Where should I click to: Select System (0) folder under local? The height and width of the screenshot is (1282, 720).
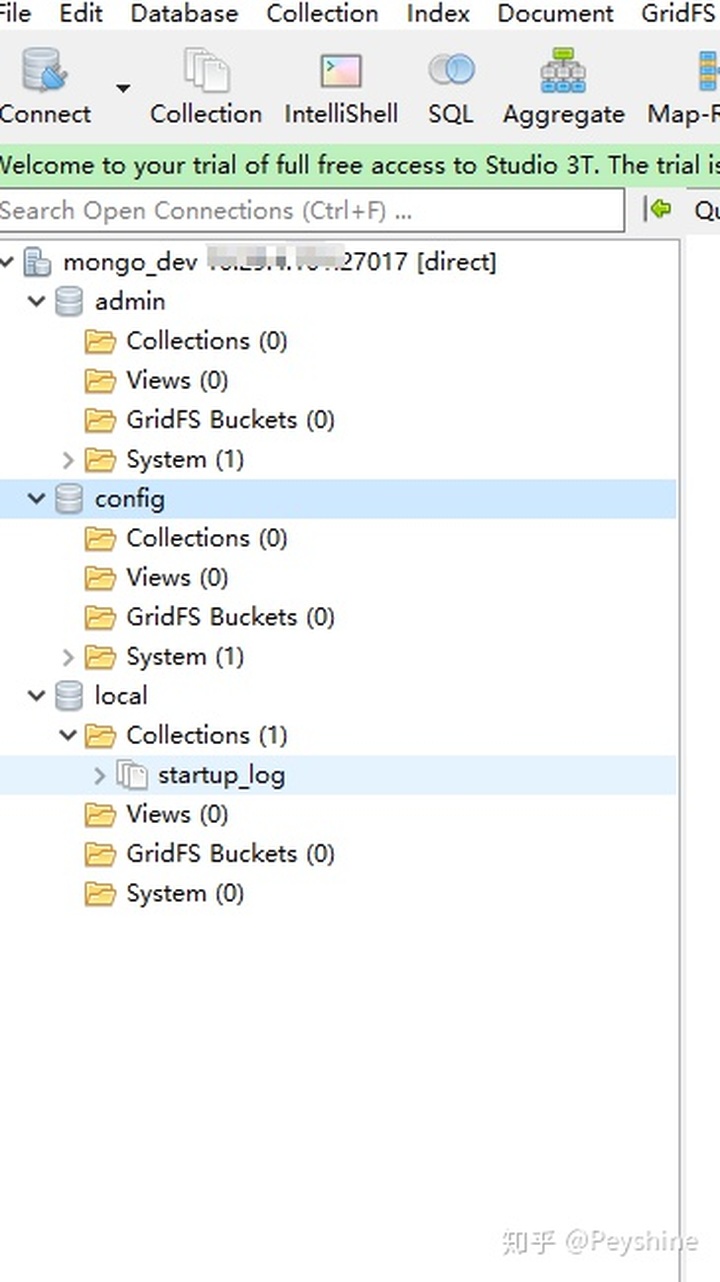(x=164, y=893)
